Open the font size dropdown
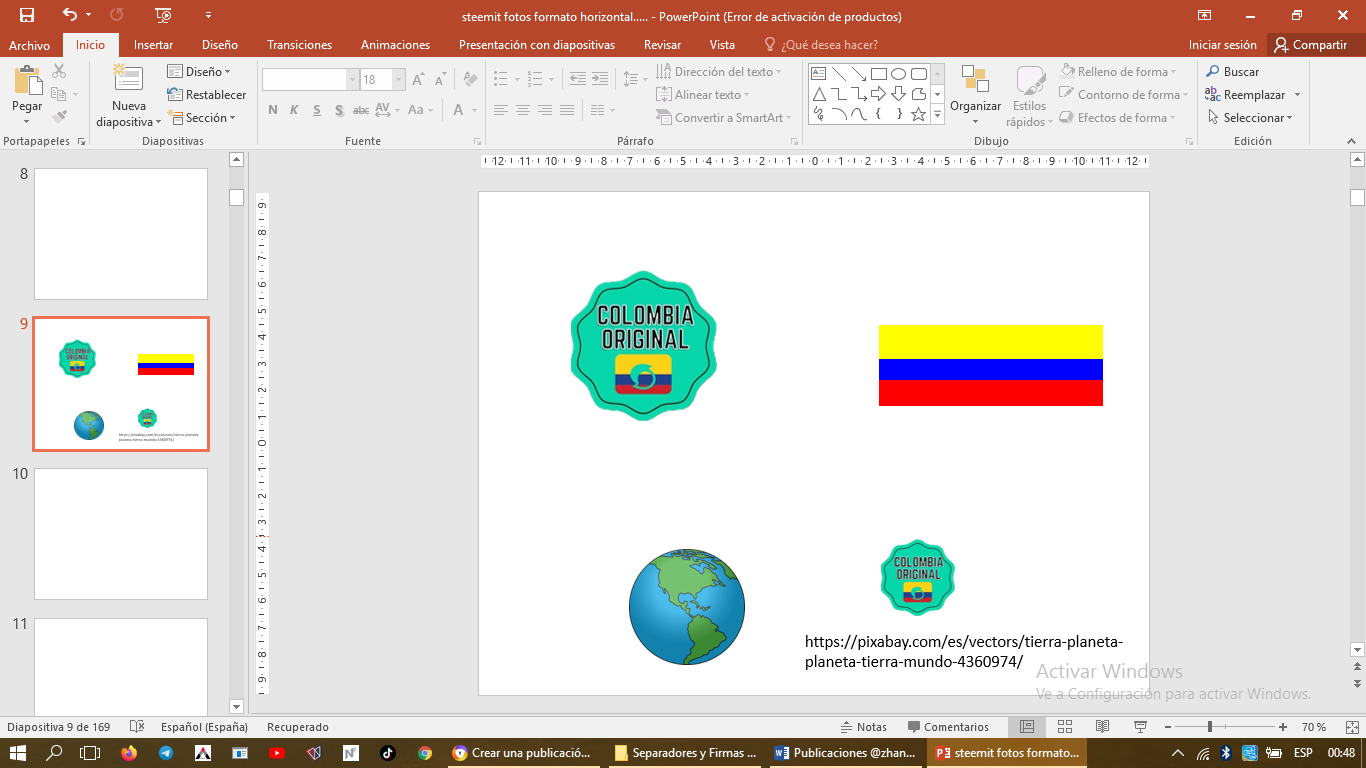Viewport: 1366px width, 768px height. tap(399, 79)
